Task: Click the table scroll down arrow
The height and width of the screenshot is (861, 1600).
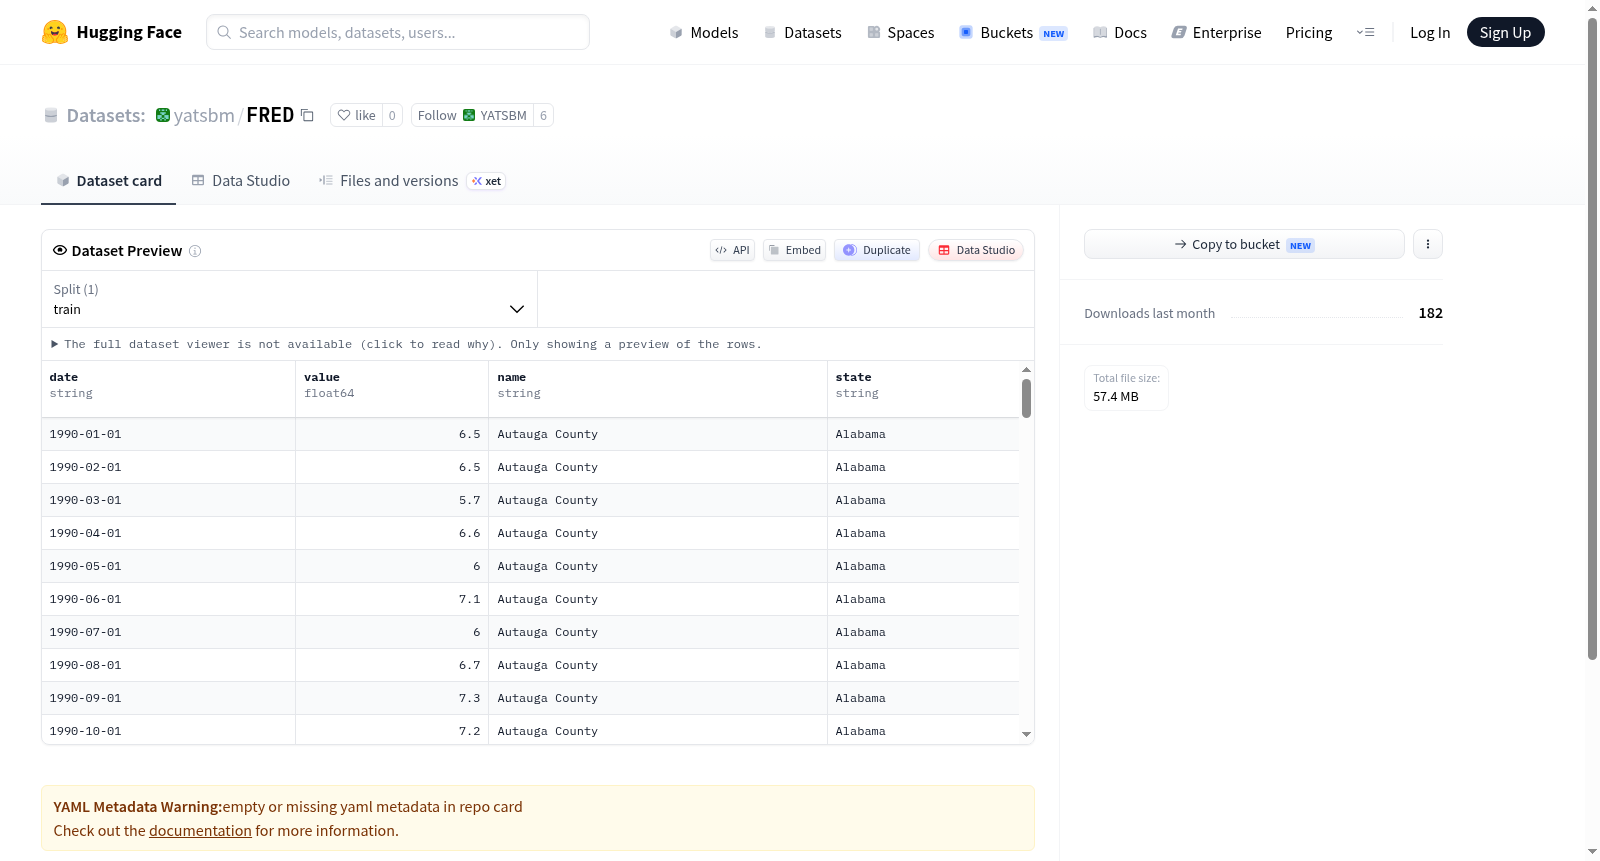Action: 1026,735
